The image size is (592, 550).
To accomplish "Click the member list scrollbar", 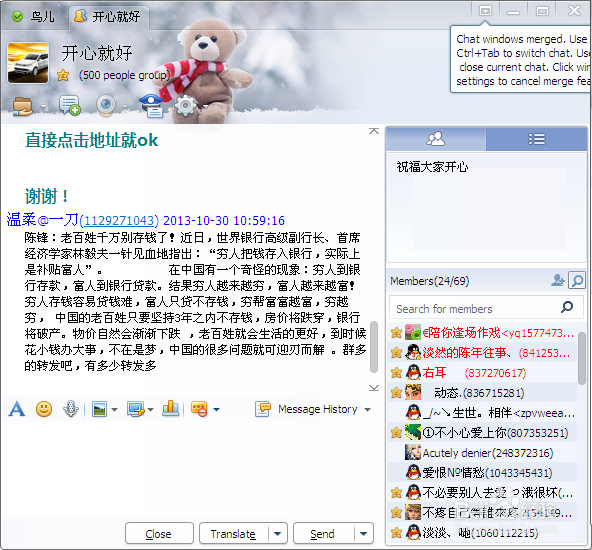I will click(x=582, y=358).
